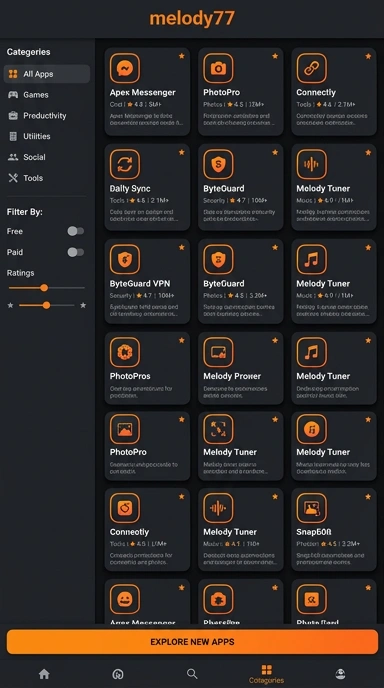Toggle the favorite star on PhotoPros

(182, 340)
